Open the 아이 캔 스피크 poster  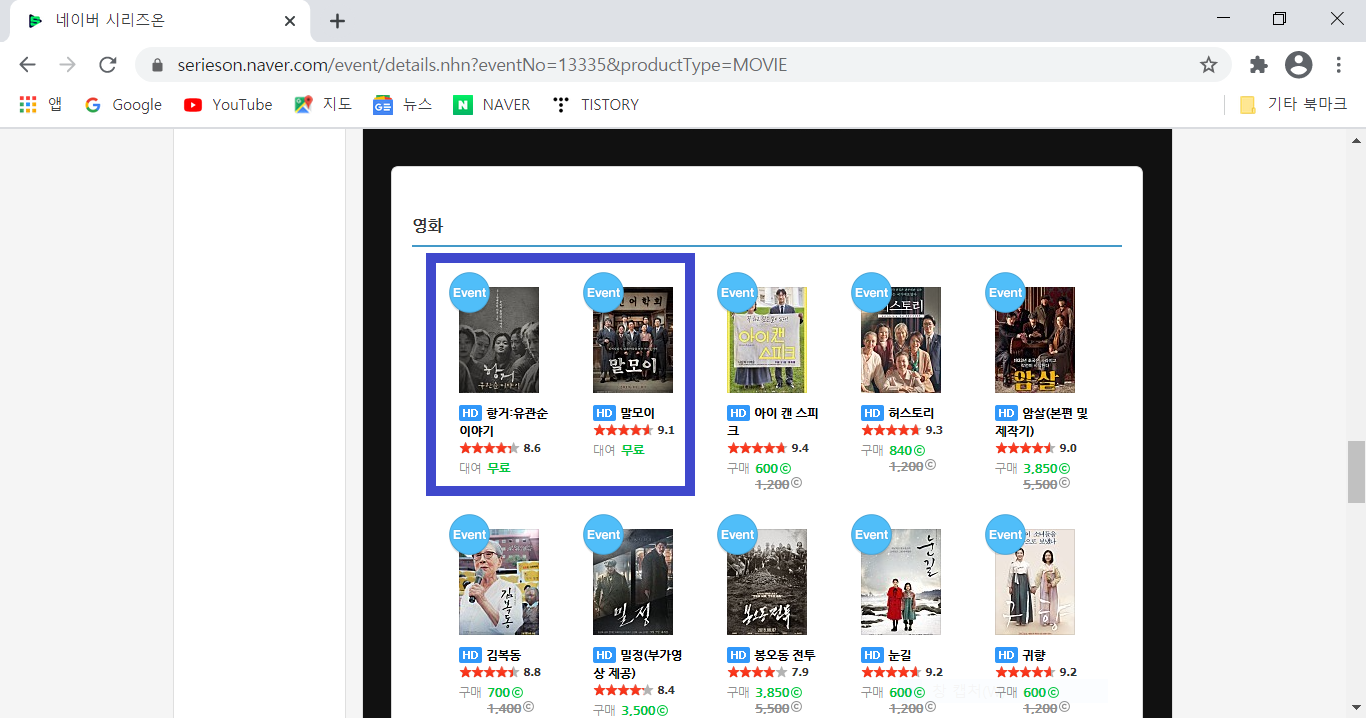(767, 340)
